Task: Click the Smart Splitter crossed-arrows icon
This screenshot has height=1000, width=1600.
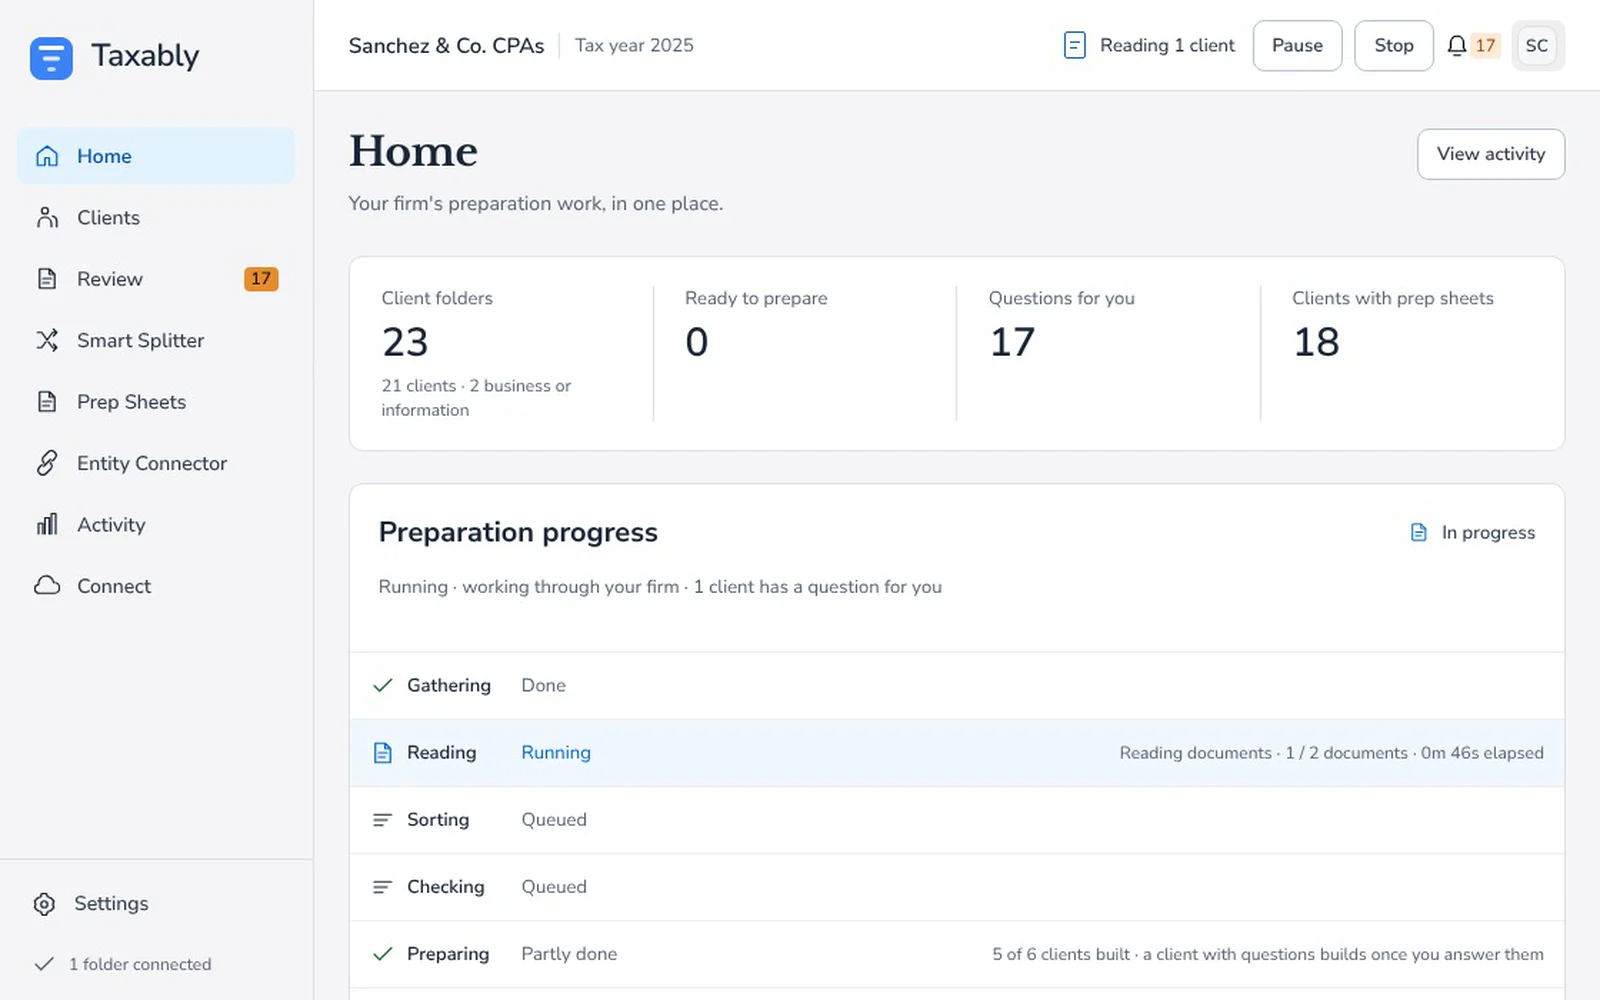Action: click(47, 340)
